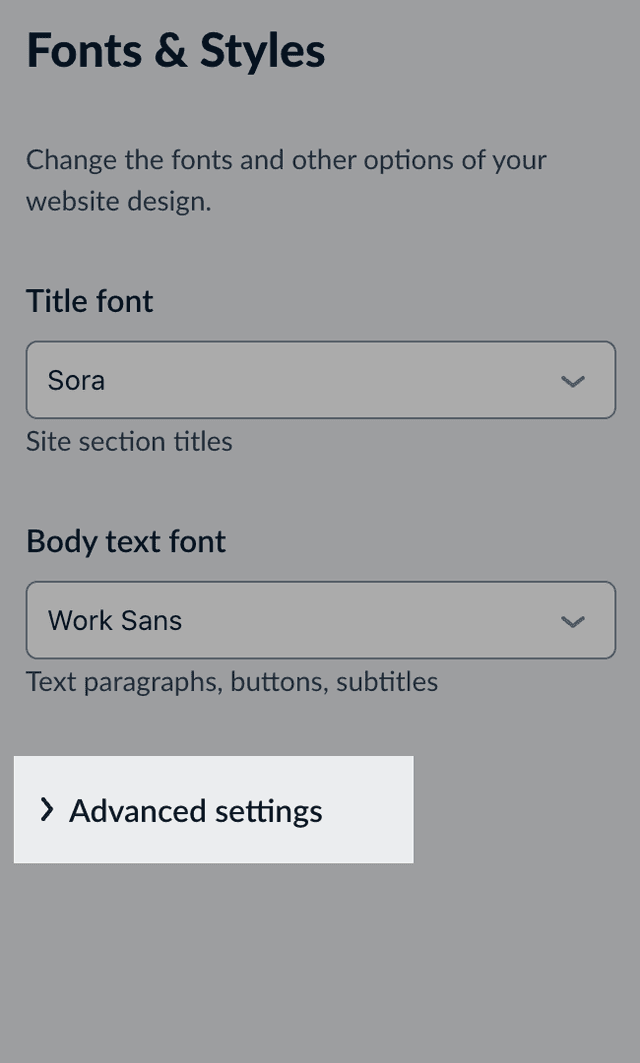
Task: Click the word "subtitles" under Body text font
Action: click(387, 681)
